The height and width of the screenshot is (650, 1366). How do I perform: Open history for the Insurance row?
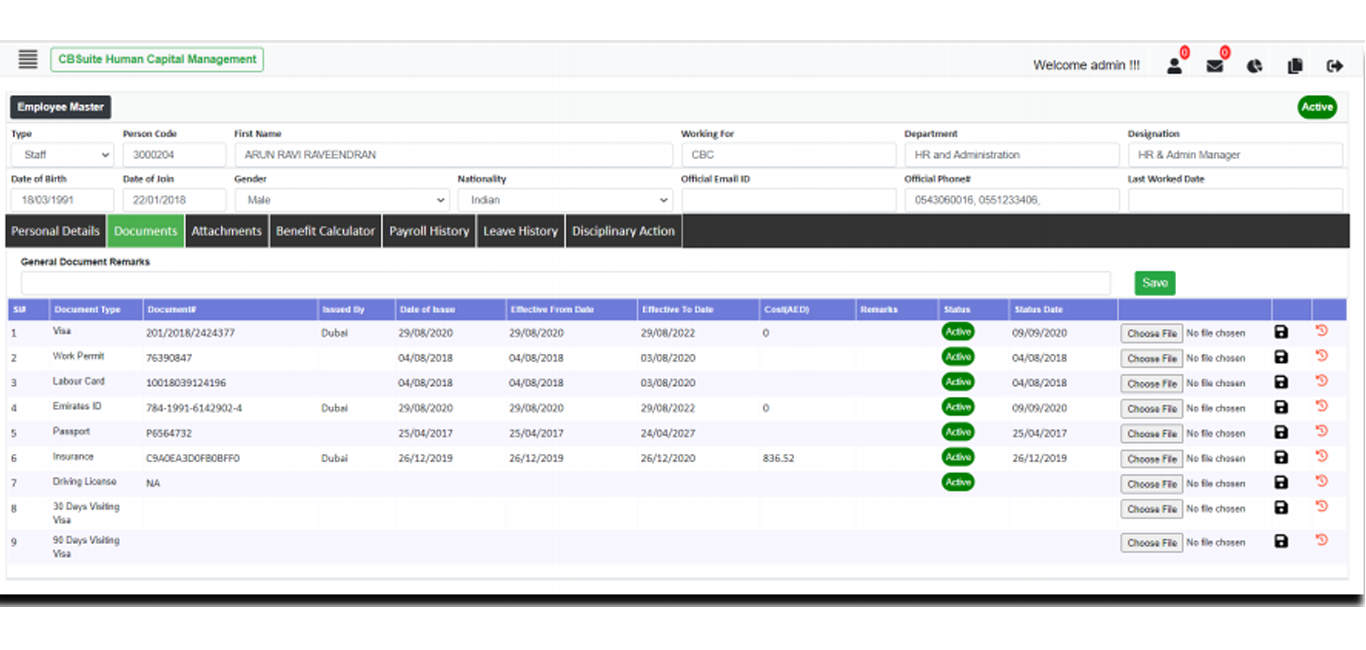(1321, 456)
